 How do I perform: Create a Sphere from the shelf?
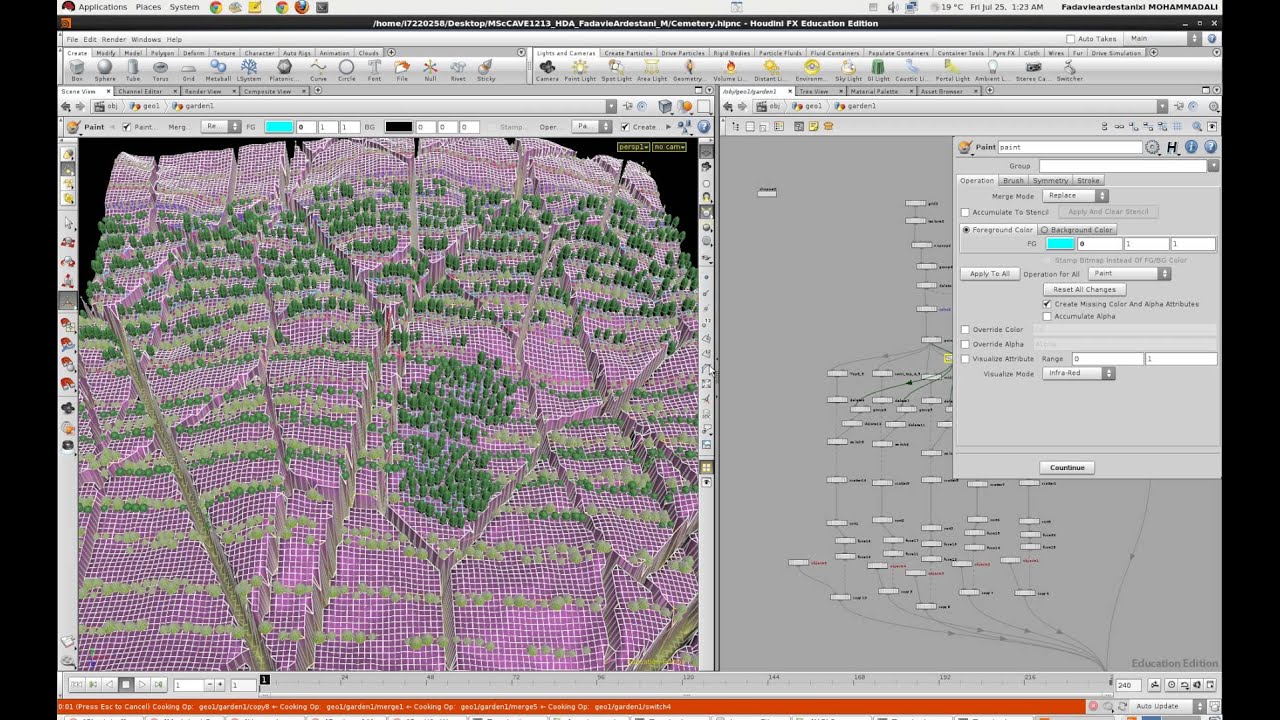[105, 70]
